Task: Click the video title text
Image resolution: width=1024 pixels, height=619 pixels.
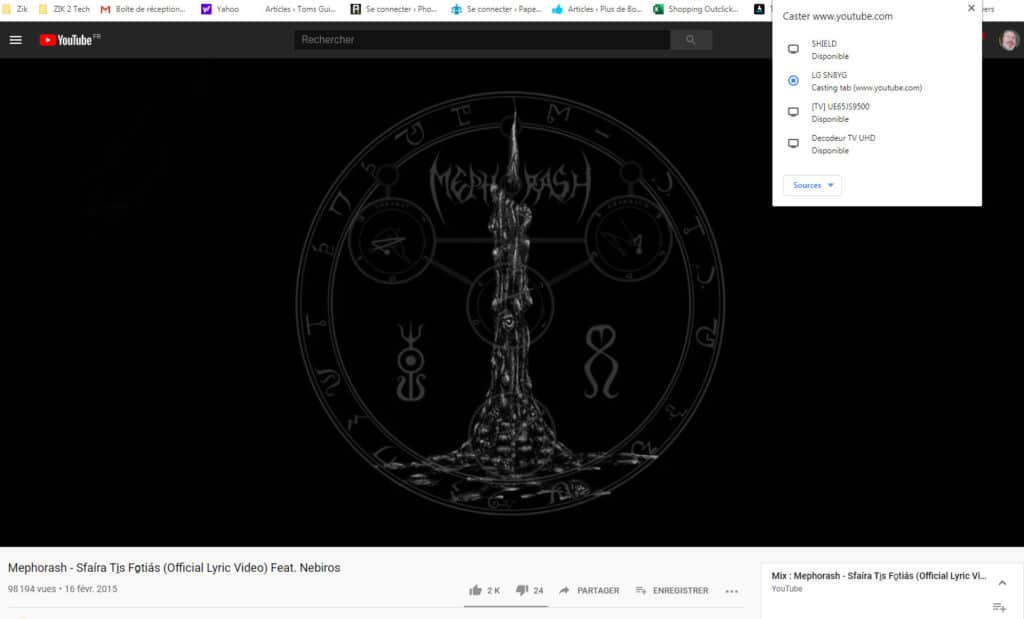Action: pyautogui.click(x=174, y=567)
